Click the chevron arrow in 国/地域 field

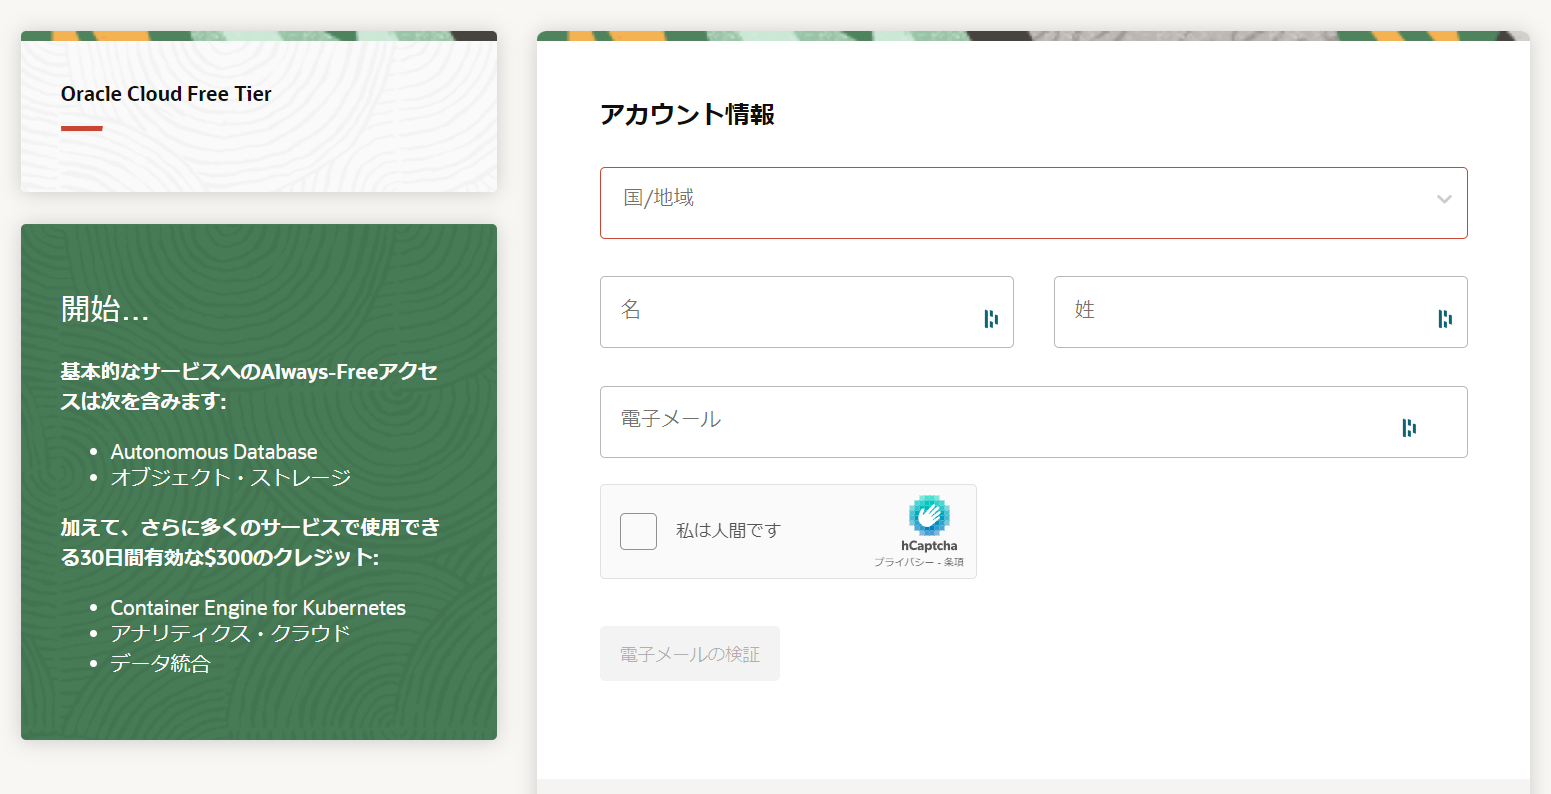[1444, 199]
